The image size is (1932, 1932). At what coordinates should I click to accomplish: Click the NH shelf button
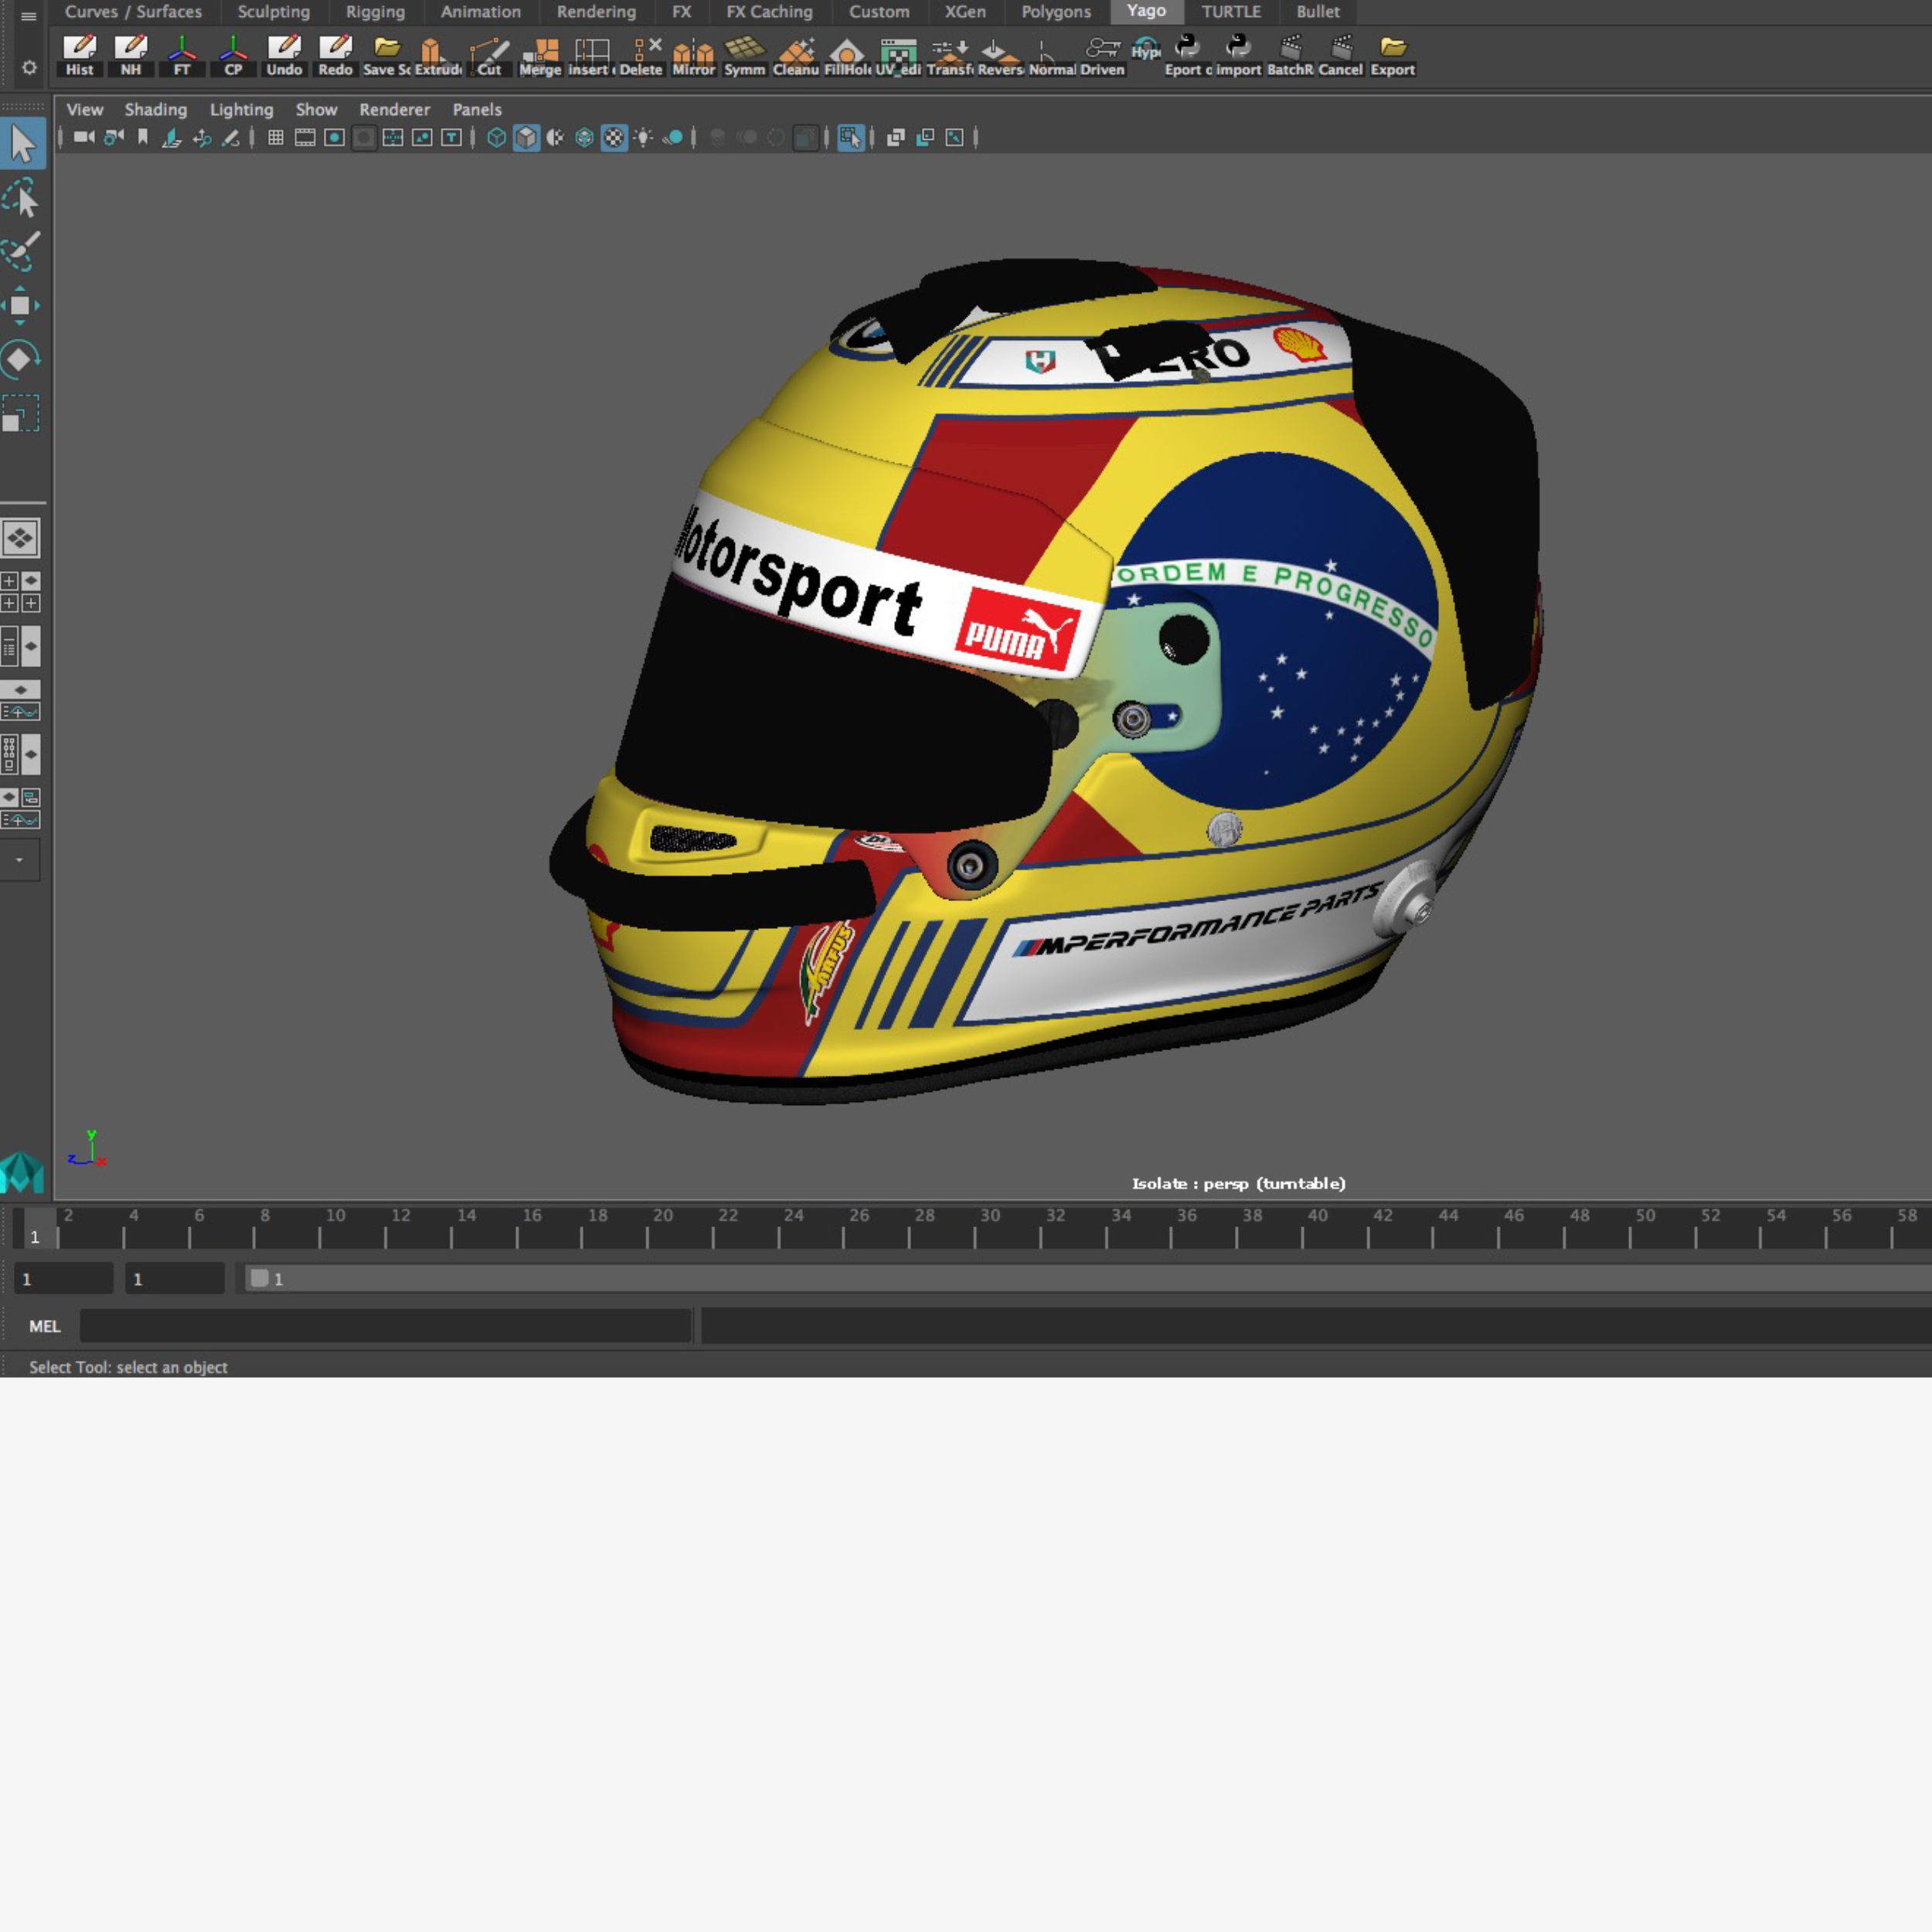point(130,56)
